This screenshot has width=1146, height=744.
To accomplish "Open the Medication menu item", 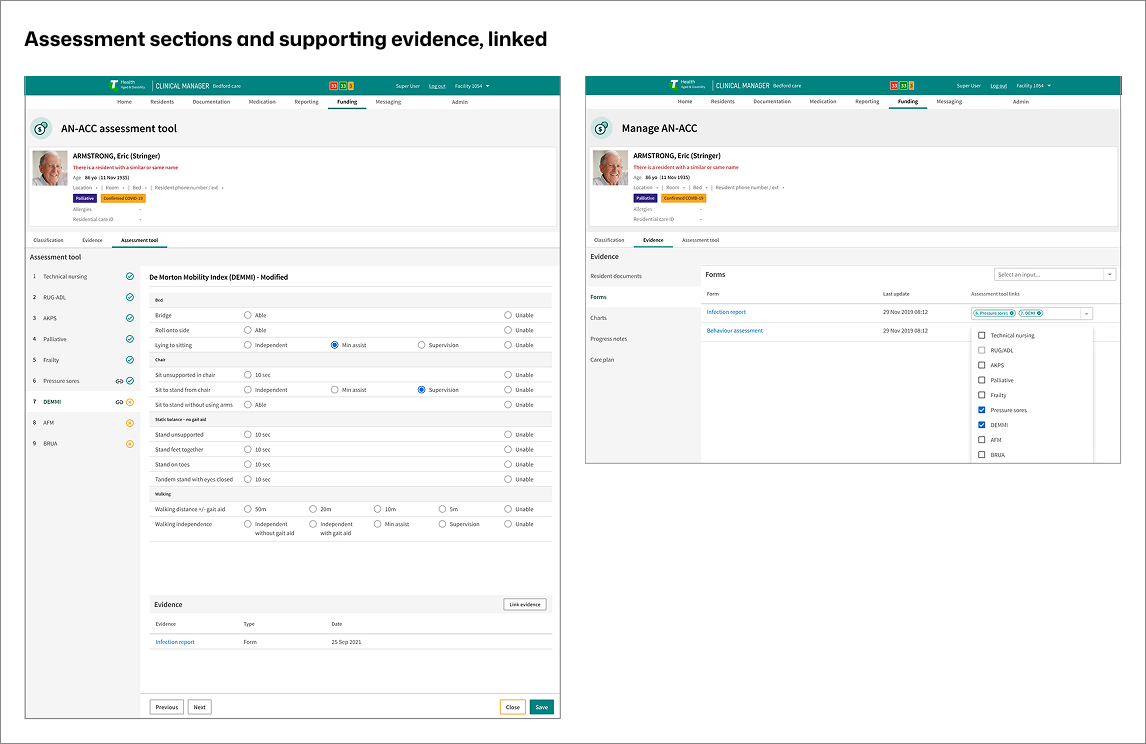I will click(261, 101).
